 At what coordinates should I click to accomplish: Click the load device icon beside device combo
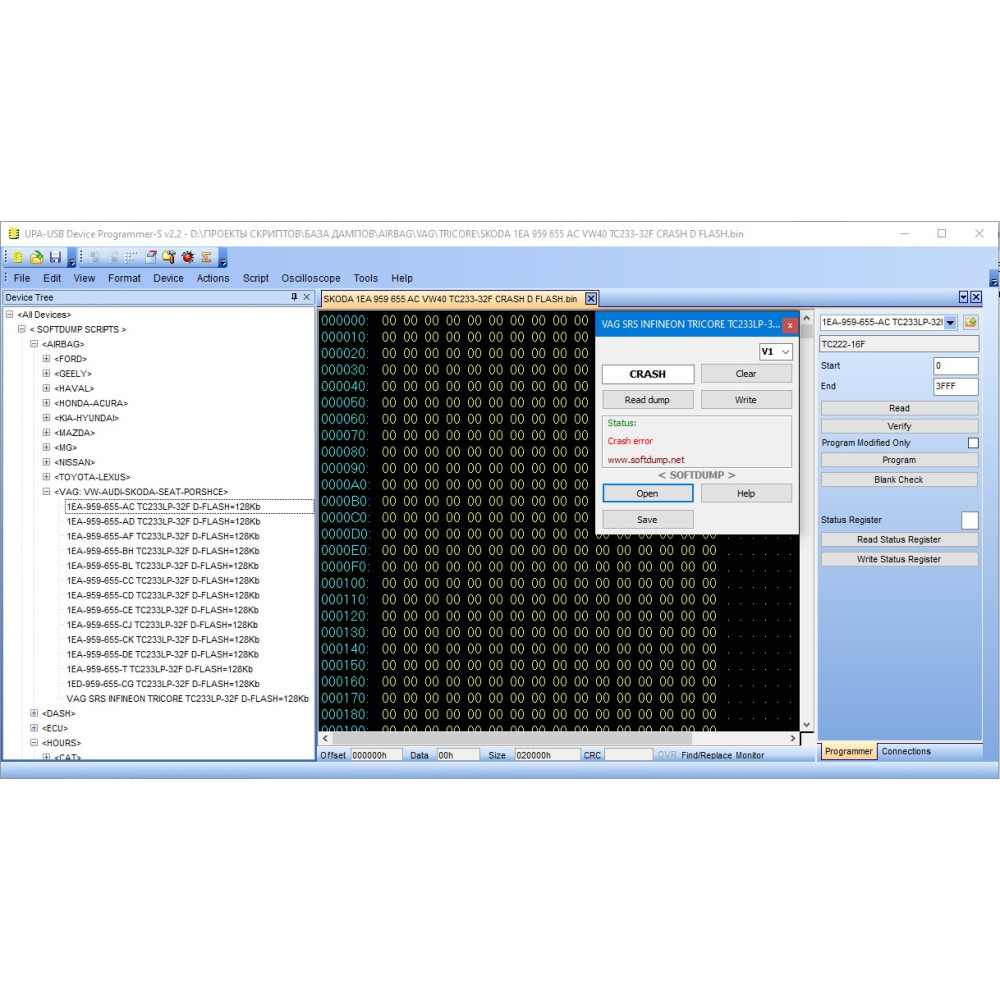(x=971, y=322)
